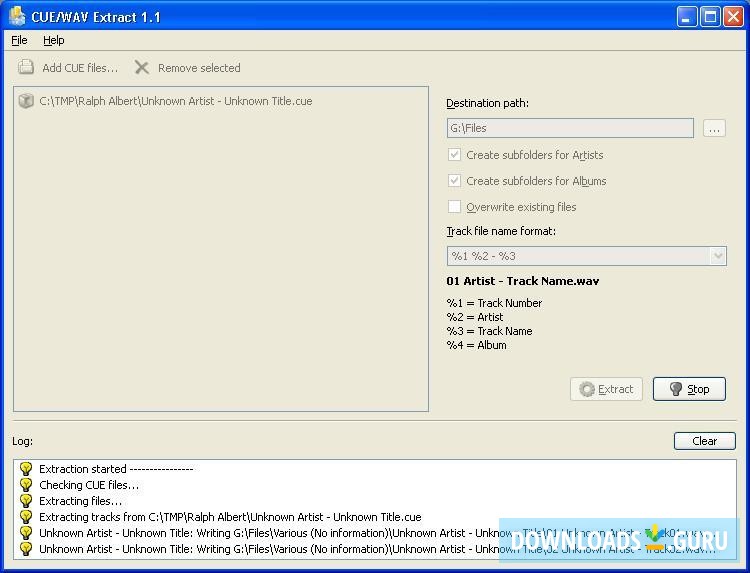Click the 'Track file name format:' label
750x573 pixels.
501,231
